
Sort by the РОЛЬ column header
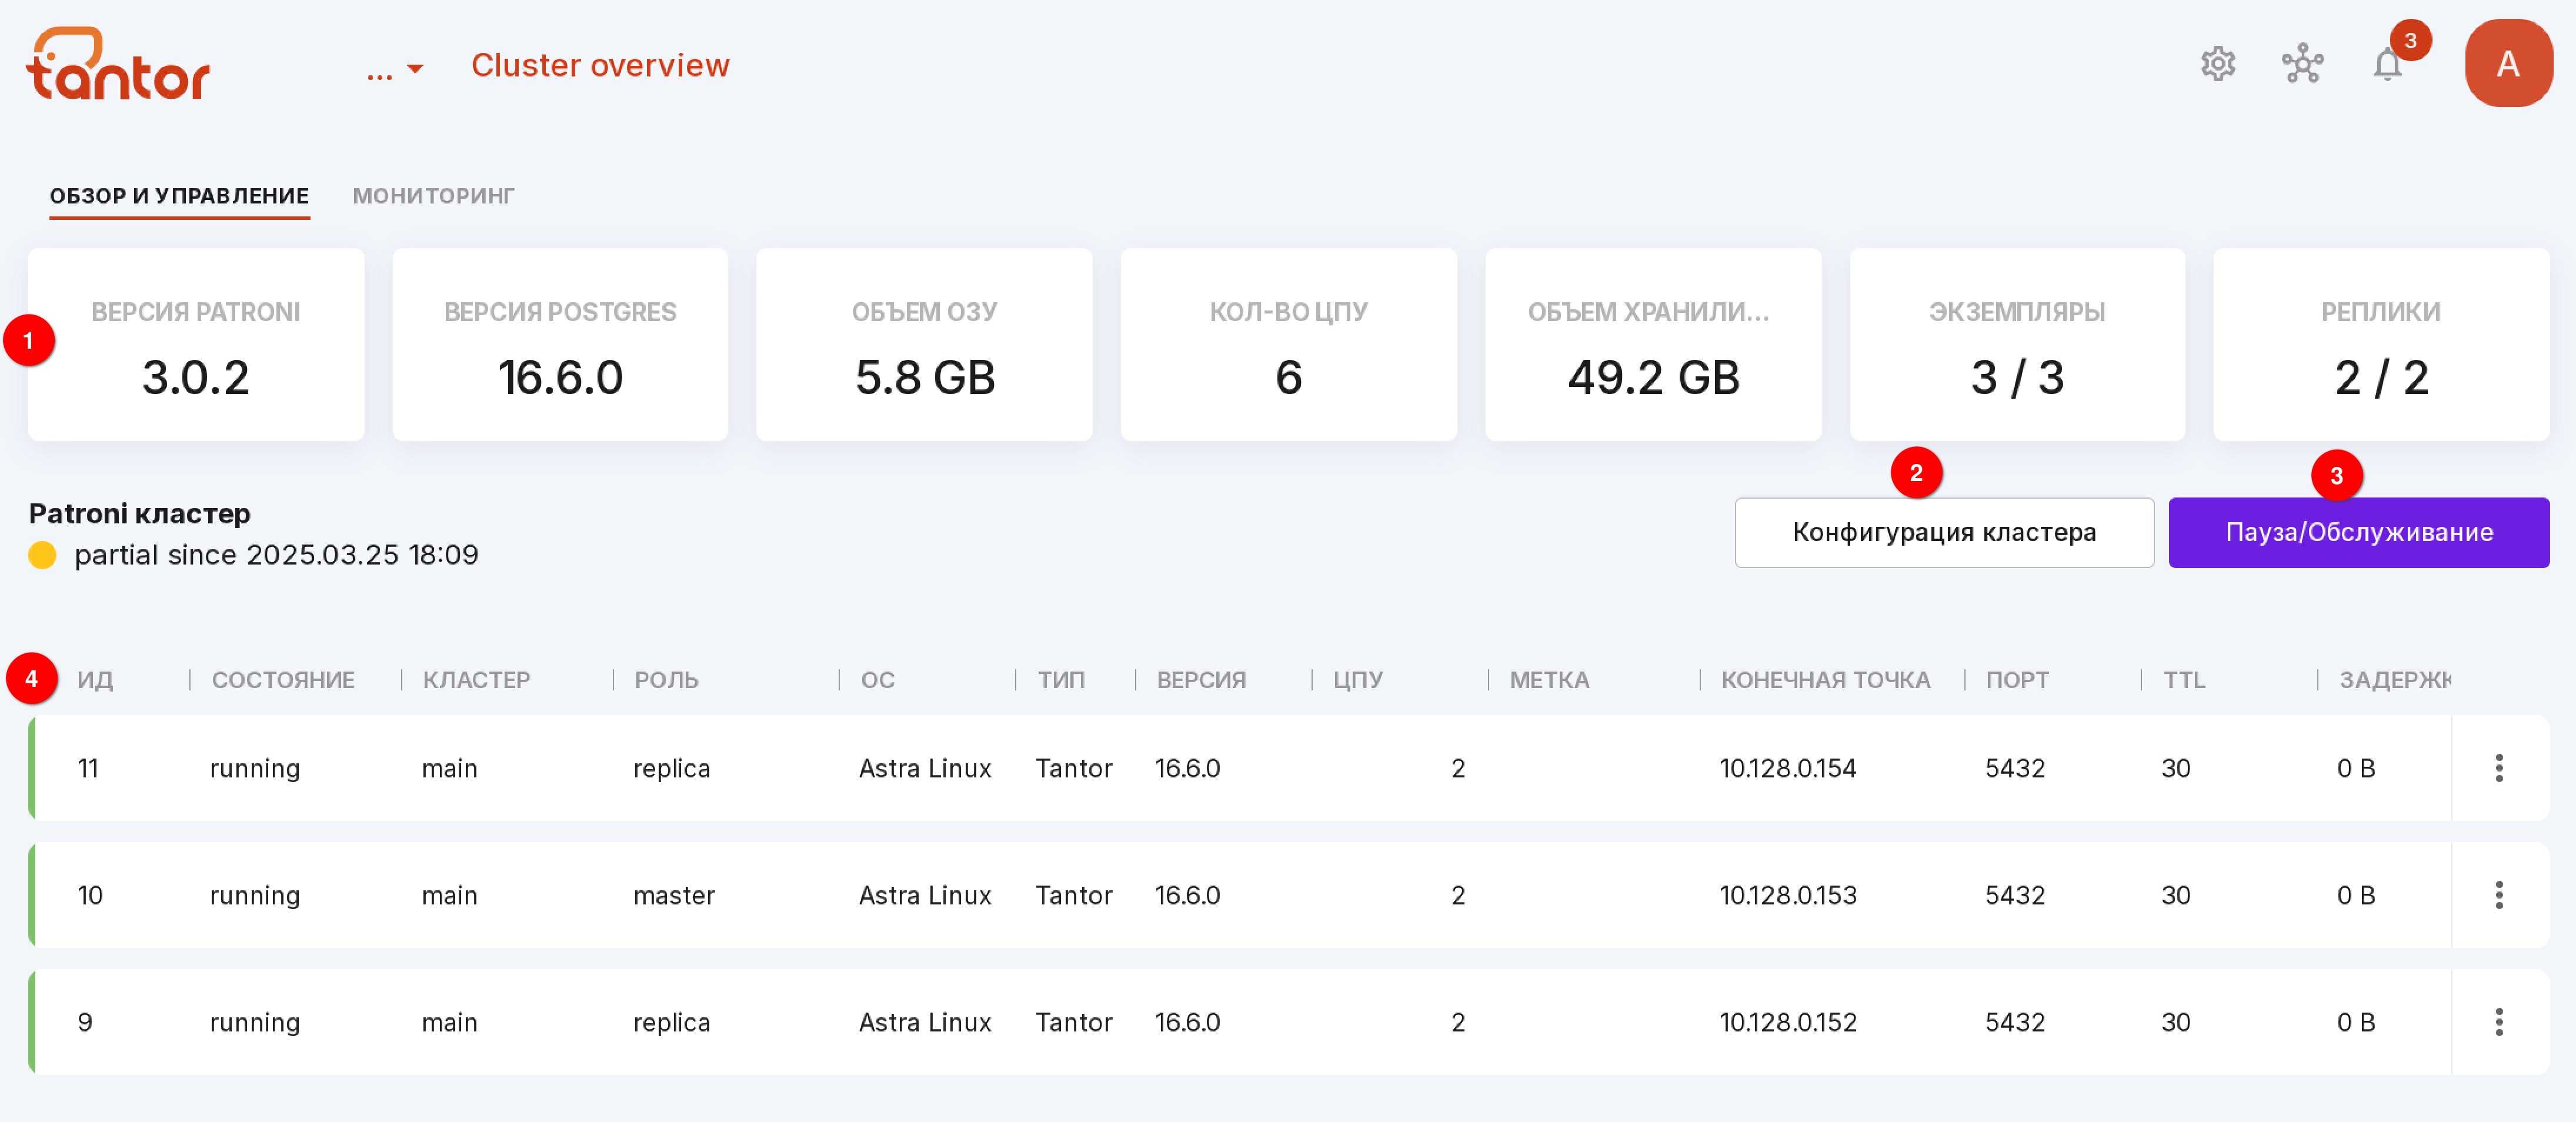coord(666,680)
